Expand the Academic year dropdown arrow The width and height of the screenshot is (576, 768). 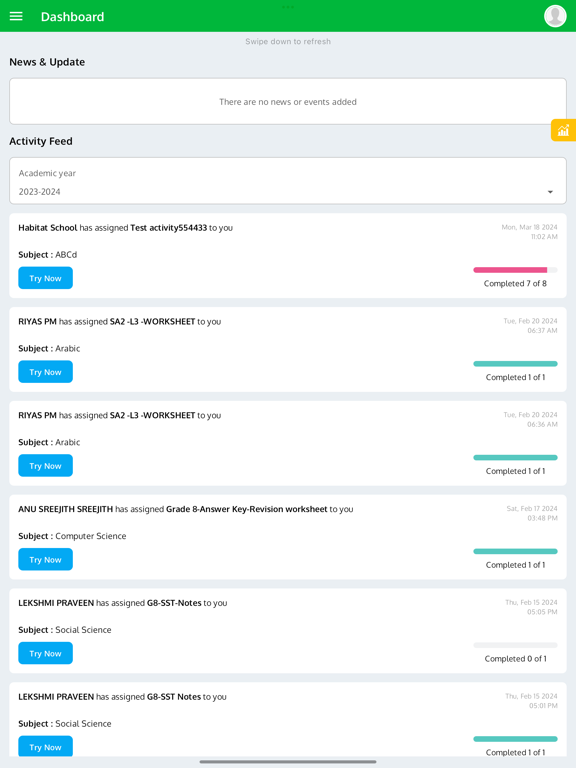[x=550, y=192]
